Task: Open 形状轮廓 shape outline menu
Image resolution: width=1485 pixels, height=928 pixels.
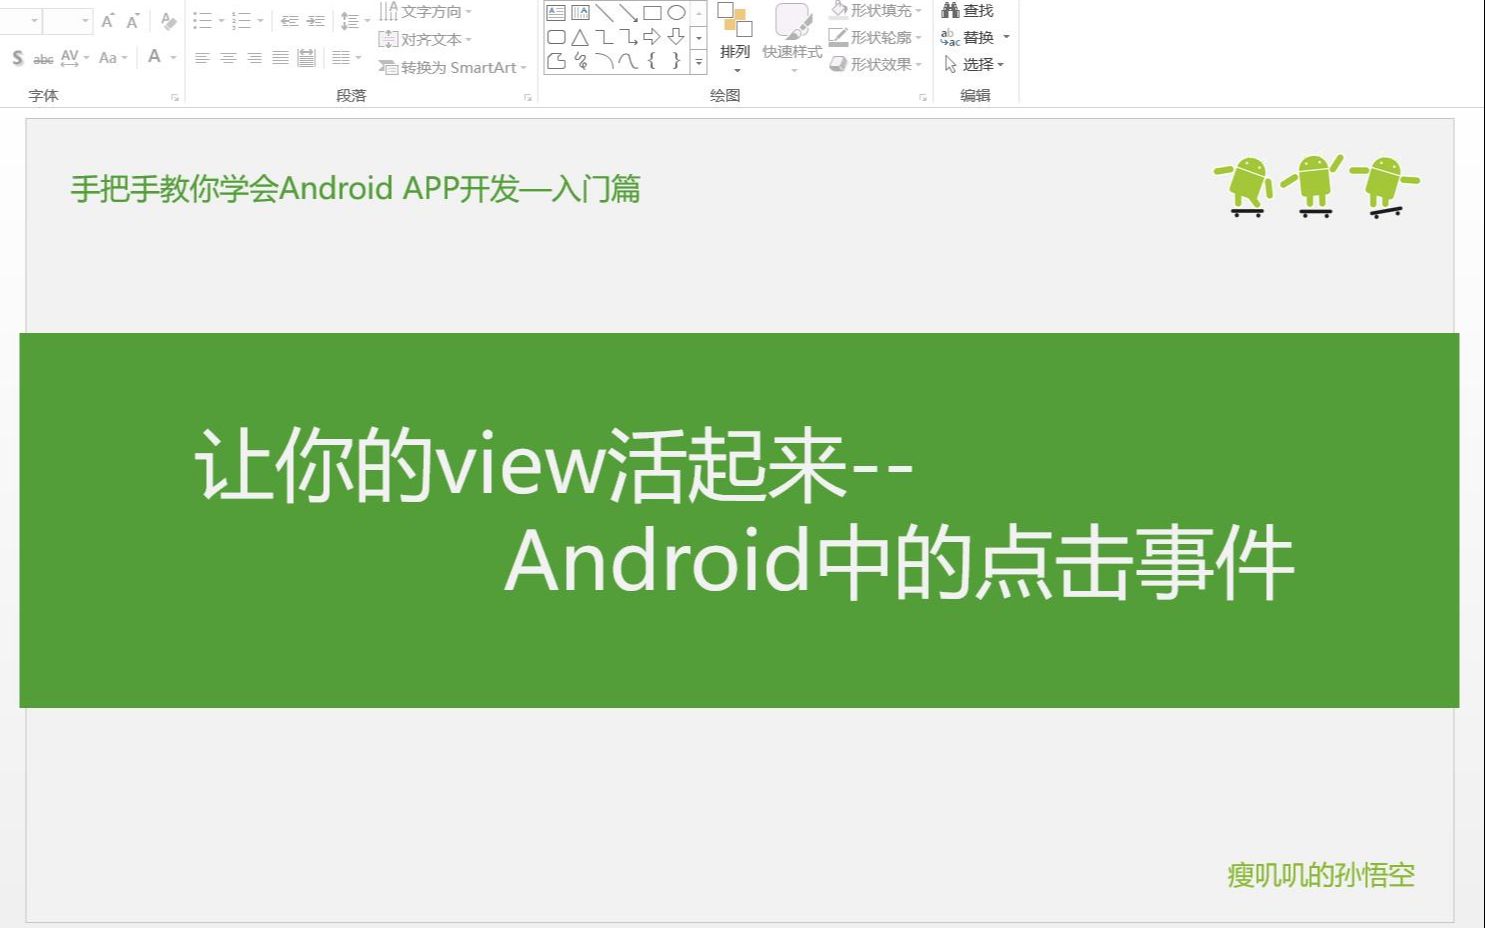Action: [x=876, y=38]
